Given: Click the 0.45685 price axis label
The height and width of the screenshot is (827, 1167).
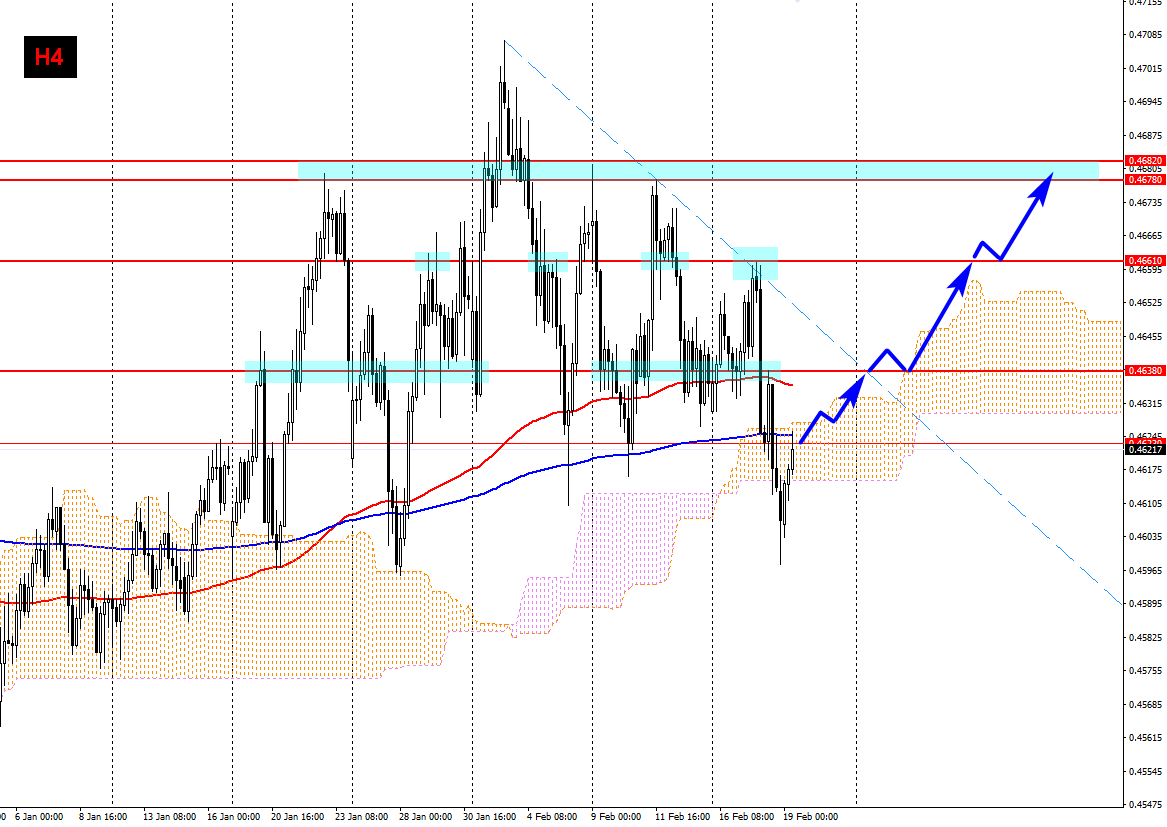Looking at the screenshot, I should [x=1145, y=704].
